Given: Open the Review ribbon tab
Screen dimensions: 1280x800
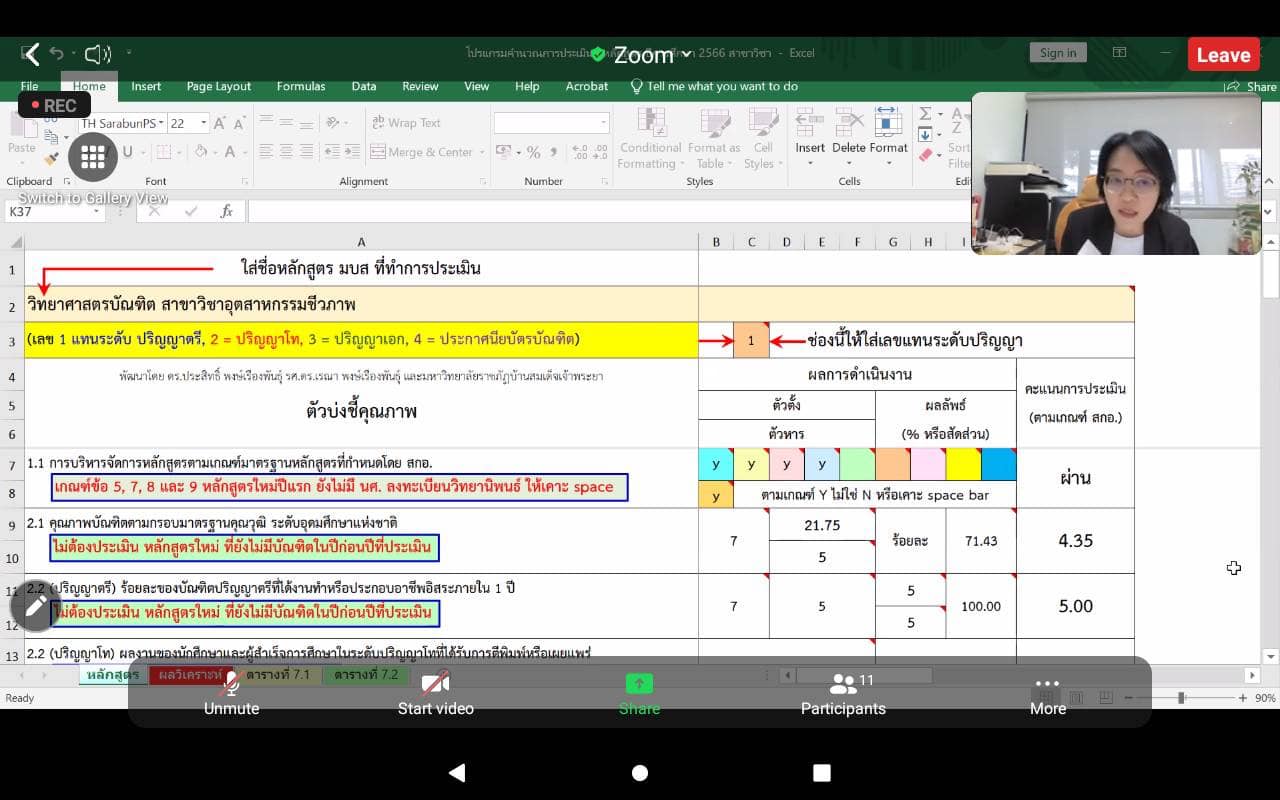Looking at the screenshot, I should [x=420, y=86].
